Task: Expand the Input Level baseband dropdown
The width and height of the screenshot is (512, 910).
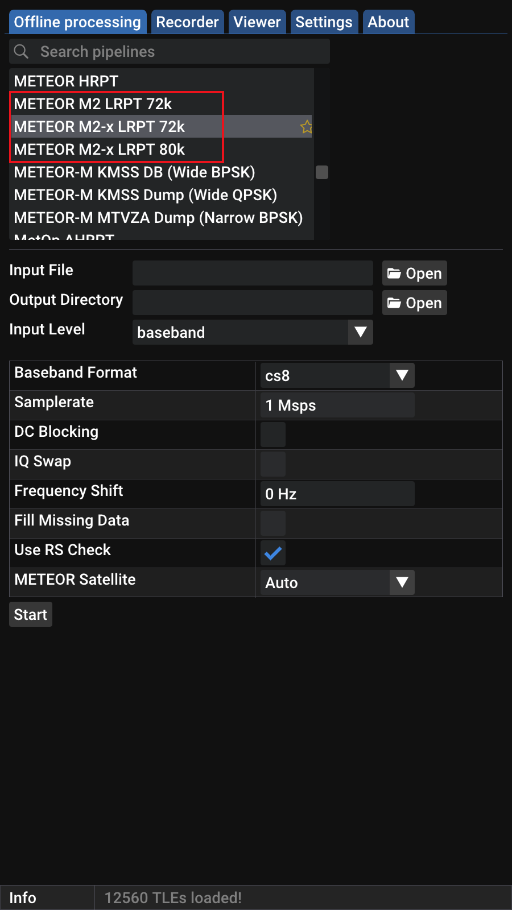Action: pyautogui.click(x=253, y=333)
